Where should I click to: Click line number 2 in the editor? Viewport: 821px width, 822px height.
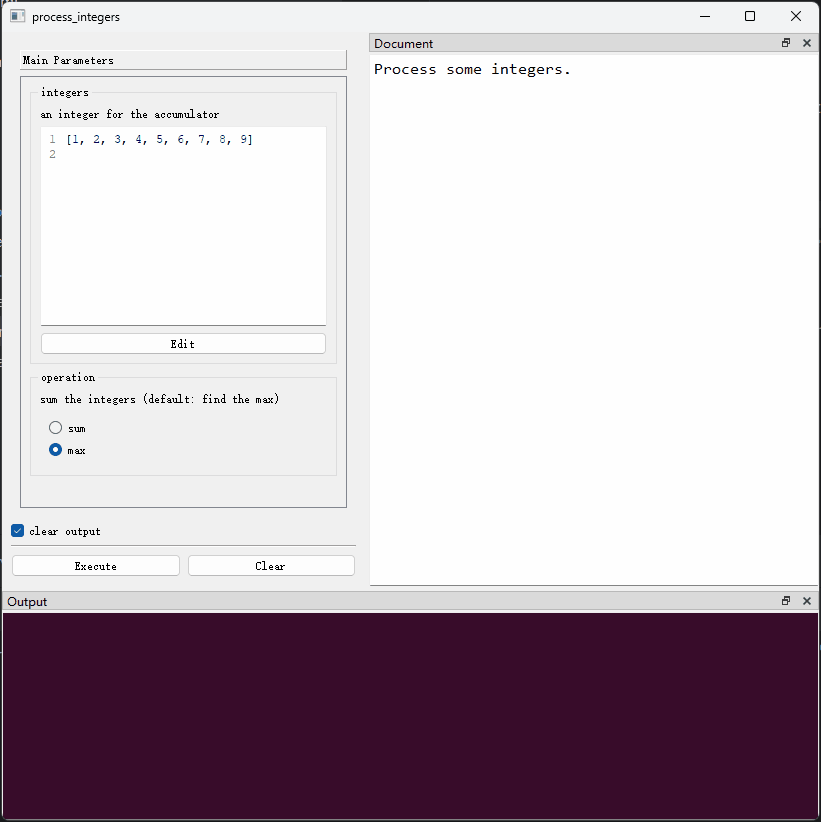click(x=52, y=154)
